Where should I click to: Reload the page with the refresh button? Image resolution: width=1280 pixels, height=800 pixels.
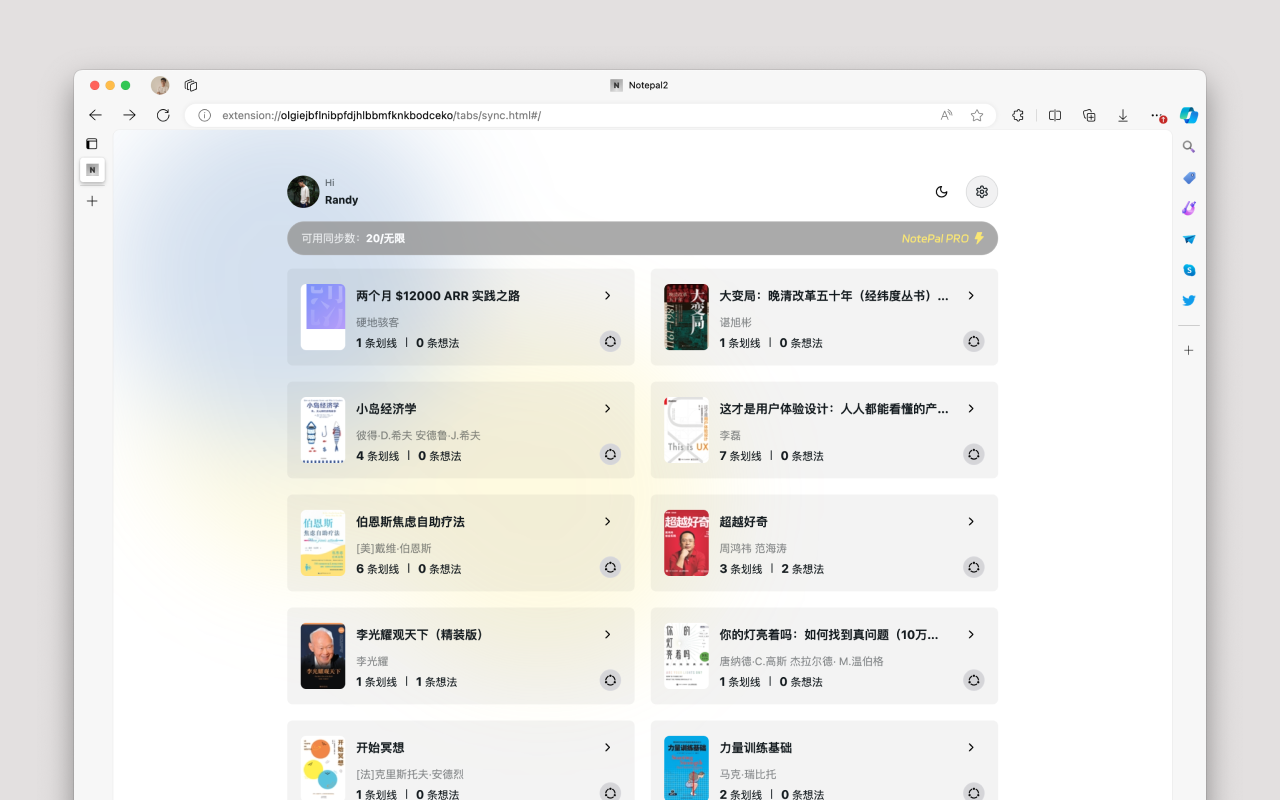[163, 115]
